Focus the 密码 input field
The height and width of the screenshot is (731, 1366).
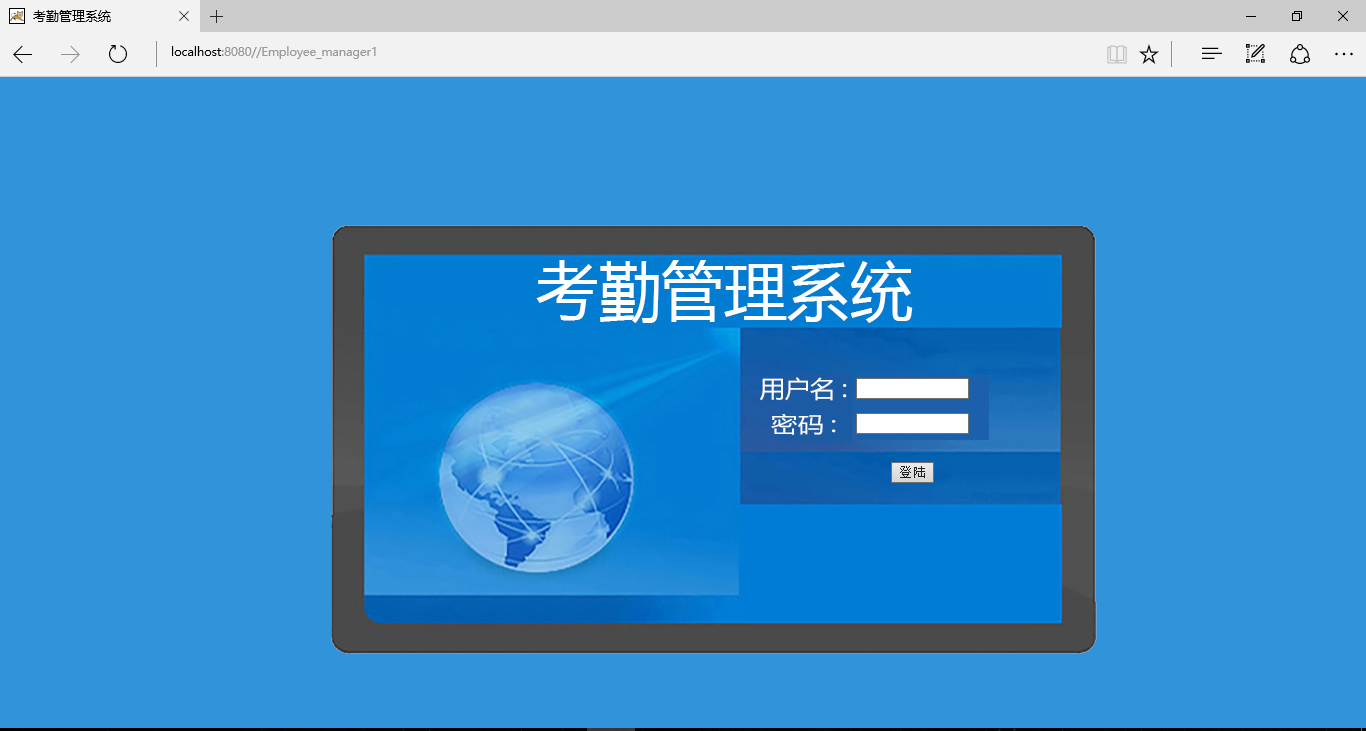[x=912, y=424]
